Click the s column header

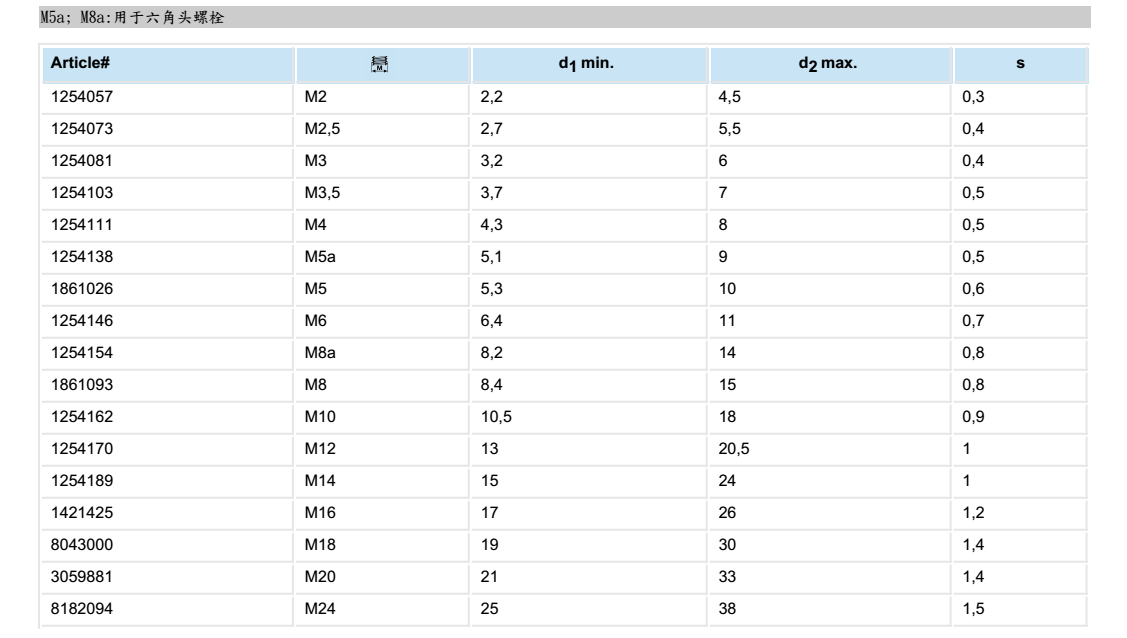pyautogui.click(x=1020, y=65)
